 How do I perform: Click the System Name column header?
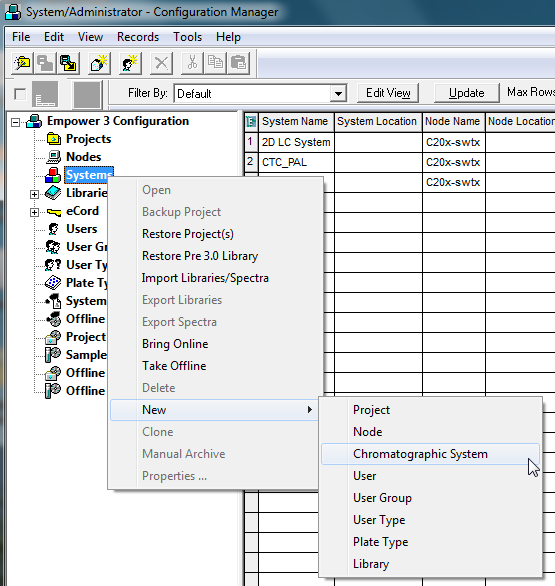point(296,122)
